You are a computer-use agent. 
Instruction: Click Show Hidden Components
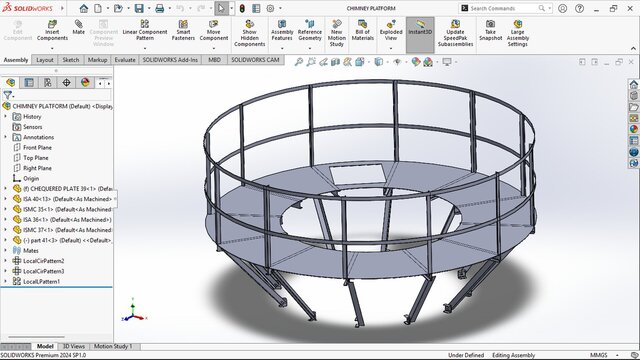click(249, 33)
